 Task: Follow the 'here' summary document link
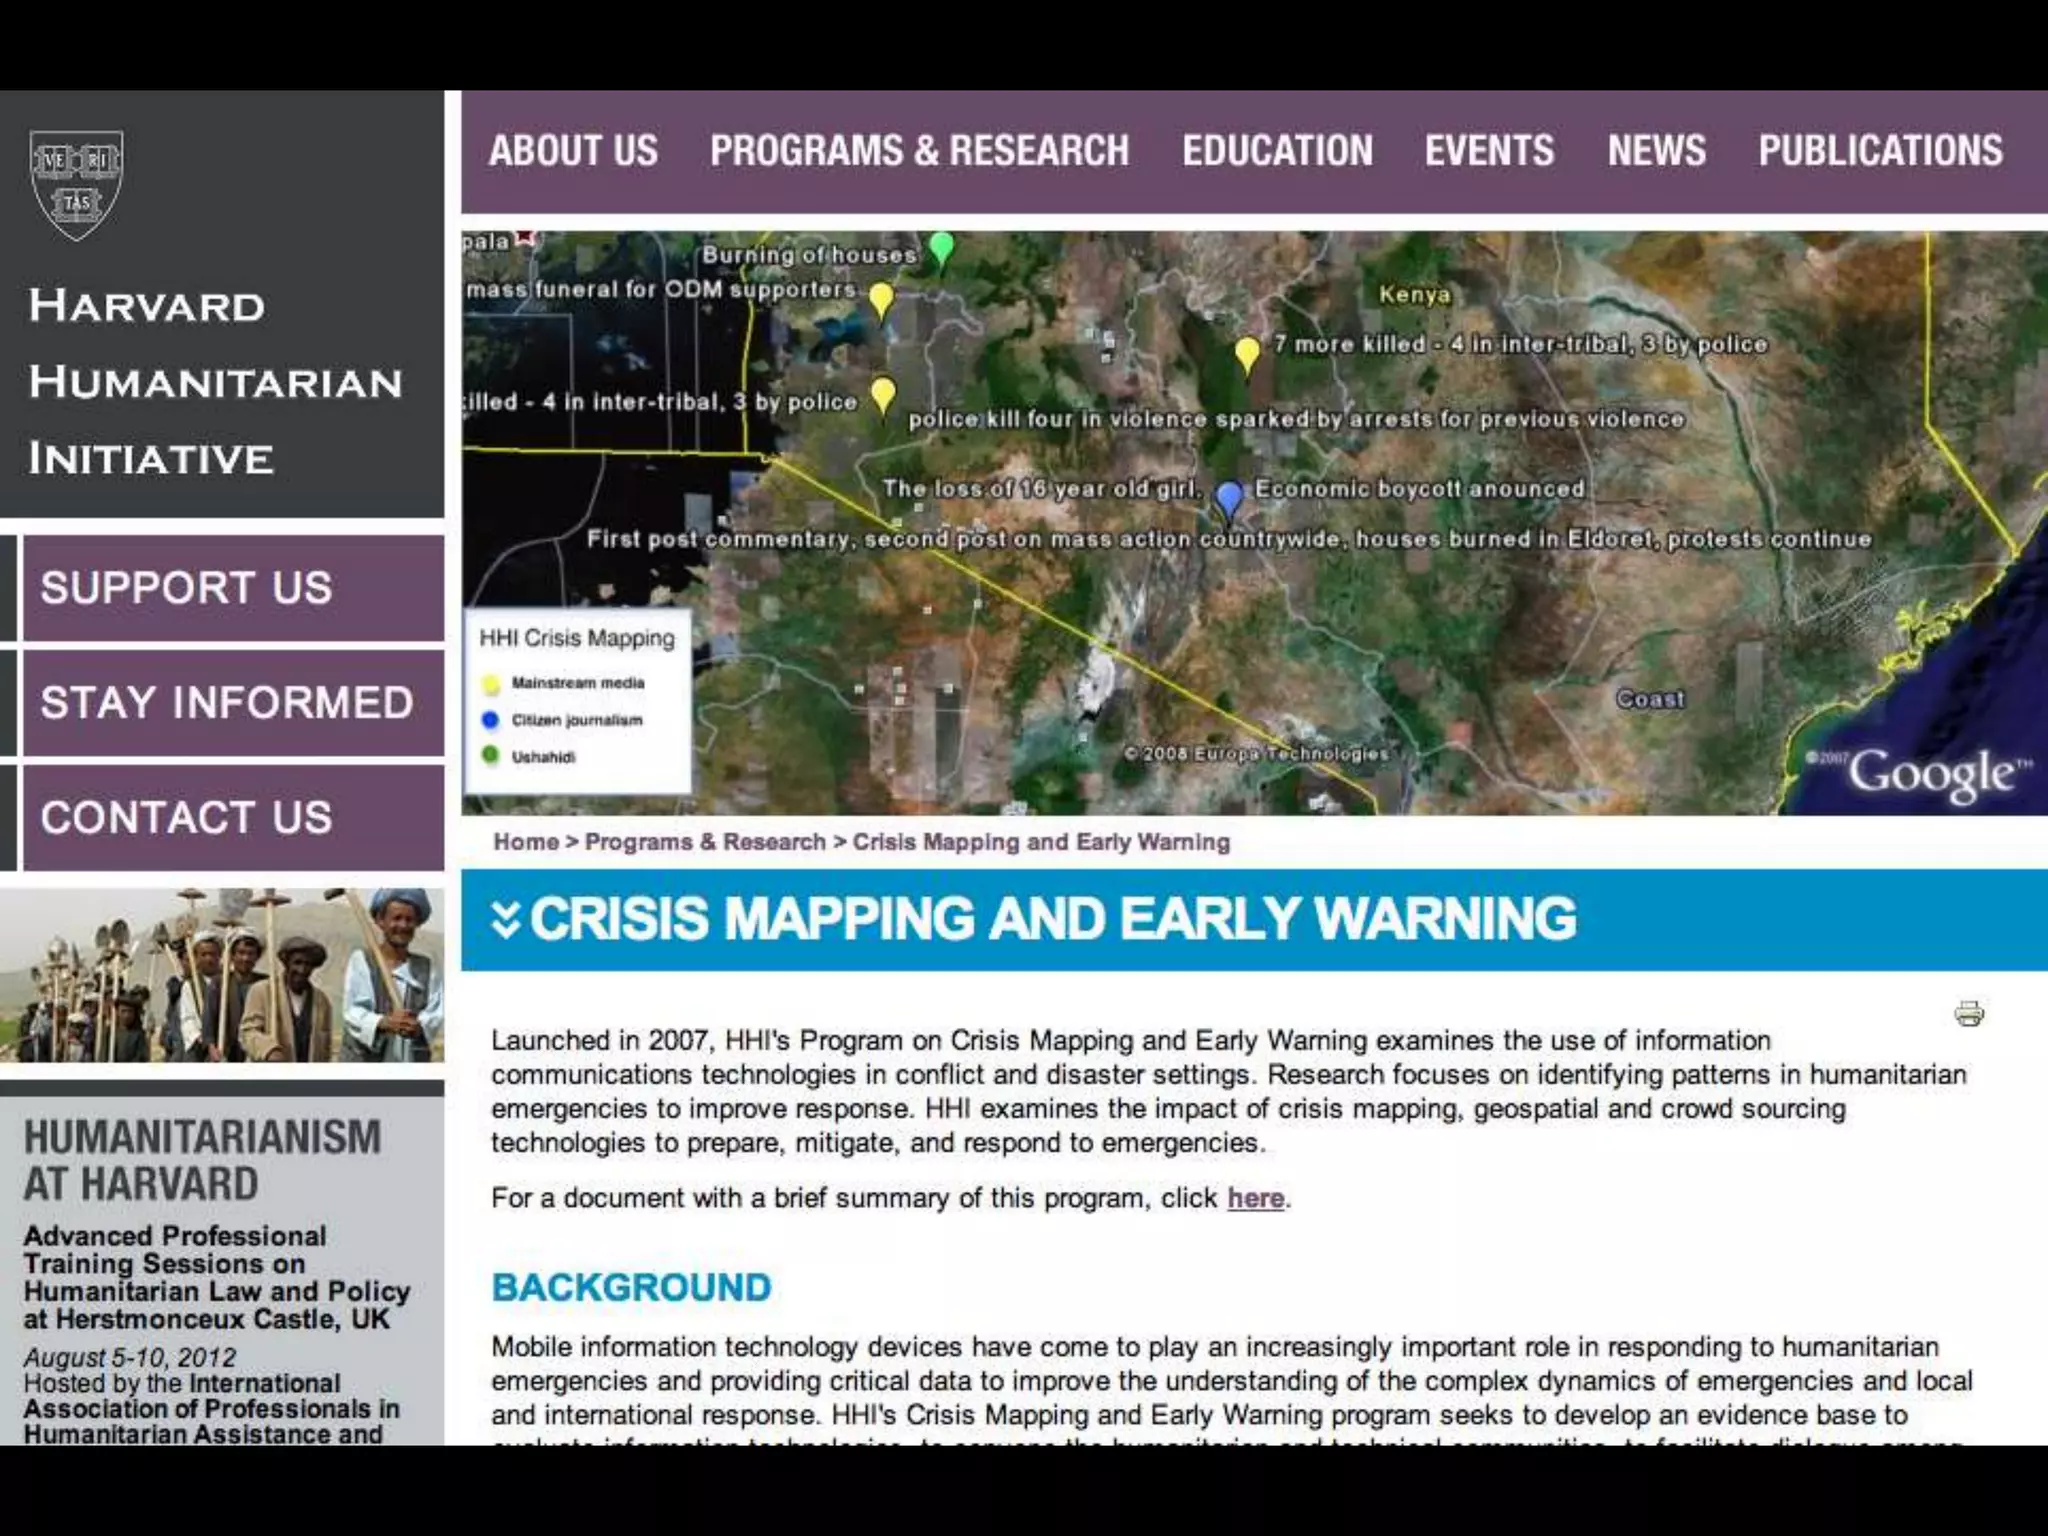pos(1255,1198)
